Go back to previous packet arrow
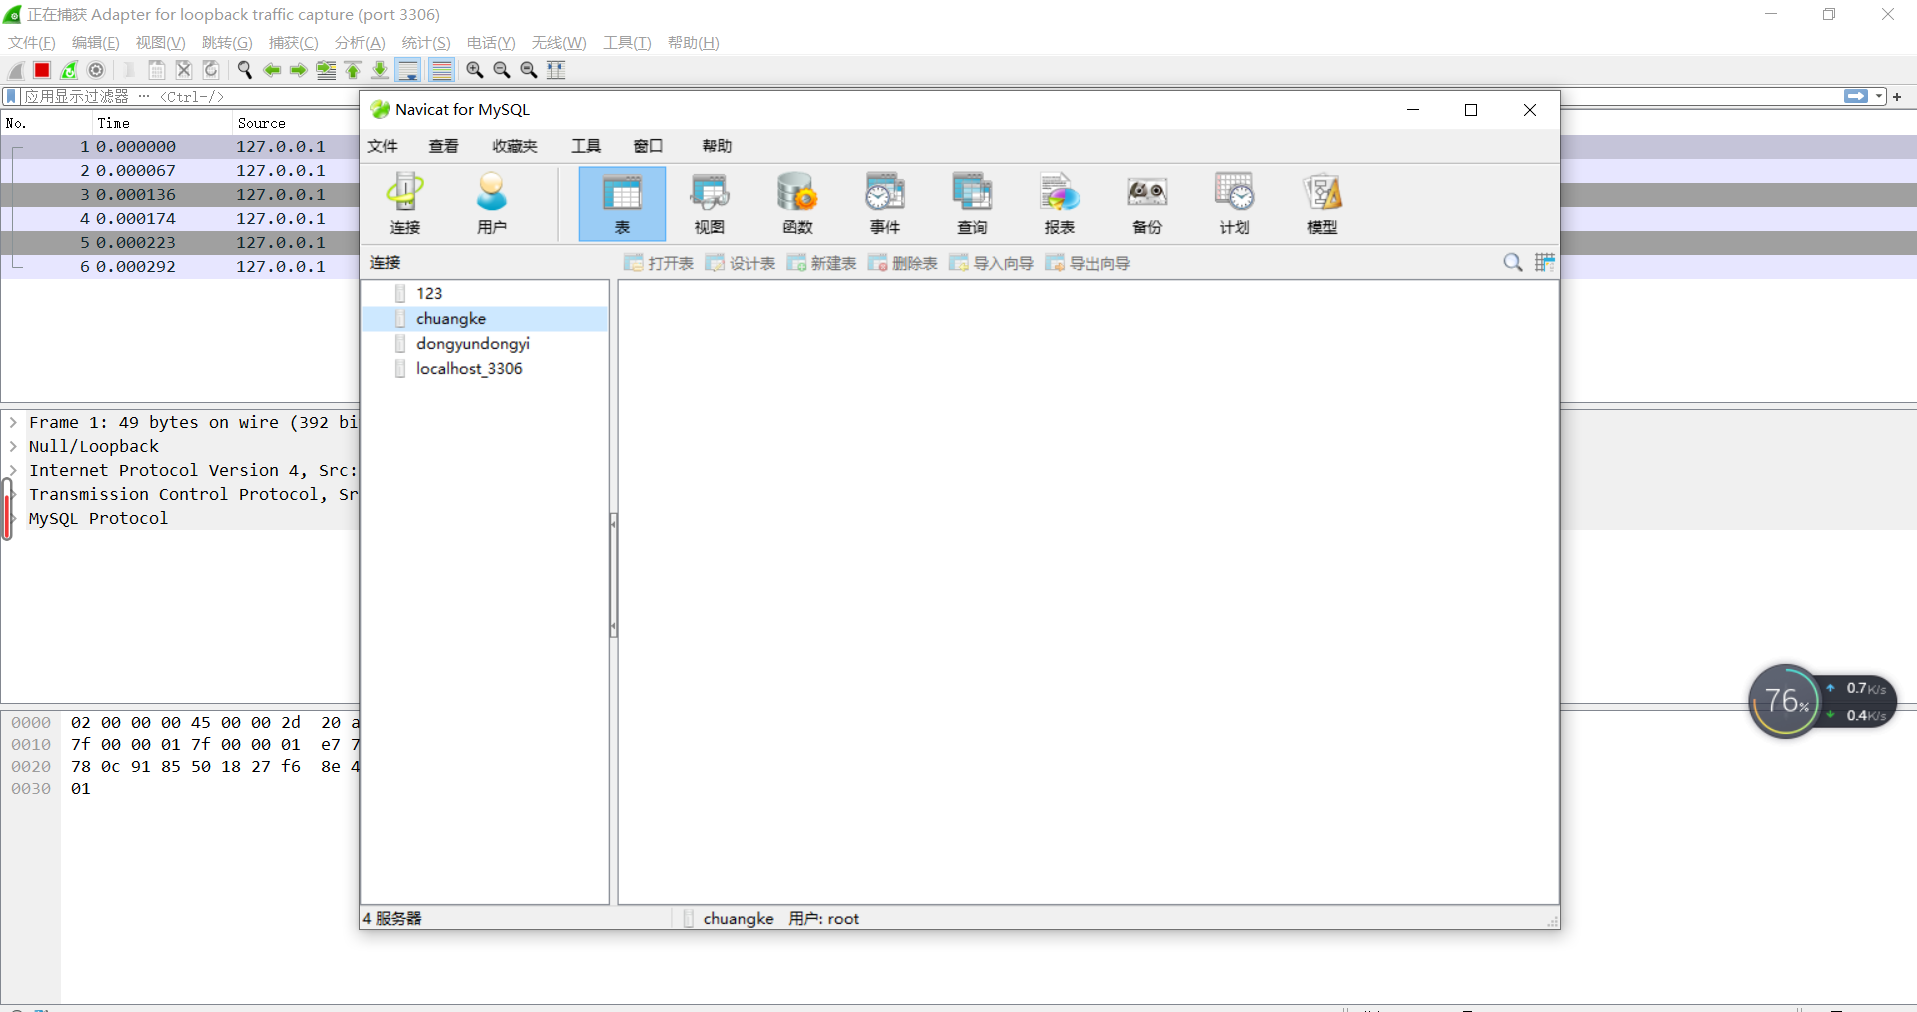This screenshot has height=1012, width=1917. point(271,70)
